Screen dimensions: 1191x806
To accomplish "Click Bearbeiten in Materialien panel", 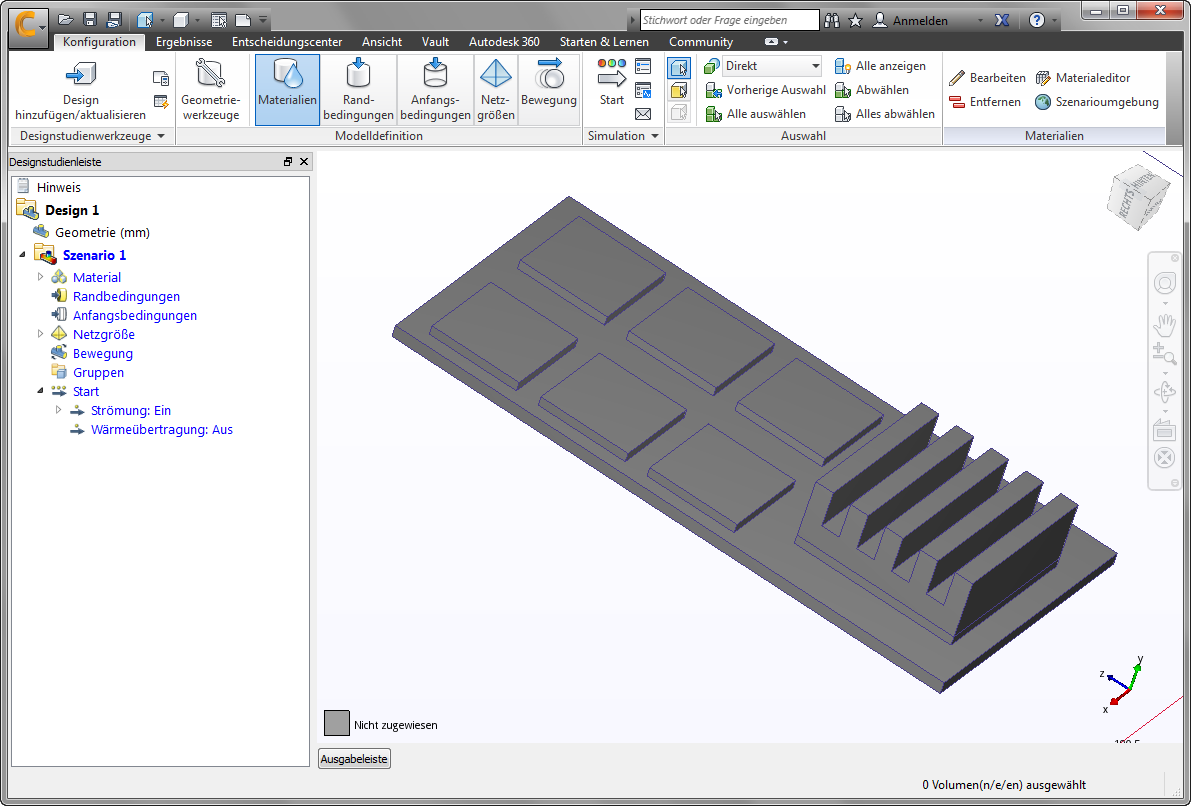I will click(x=987, y=77).
